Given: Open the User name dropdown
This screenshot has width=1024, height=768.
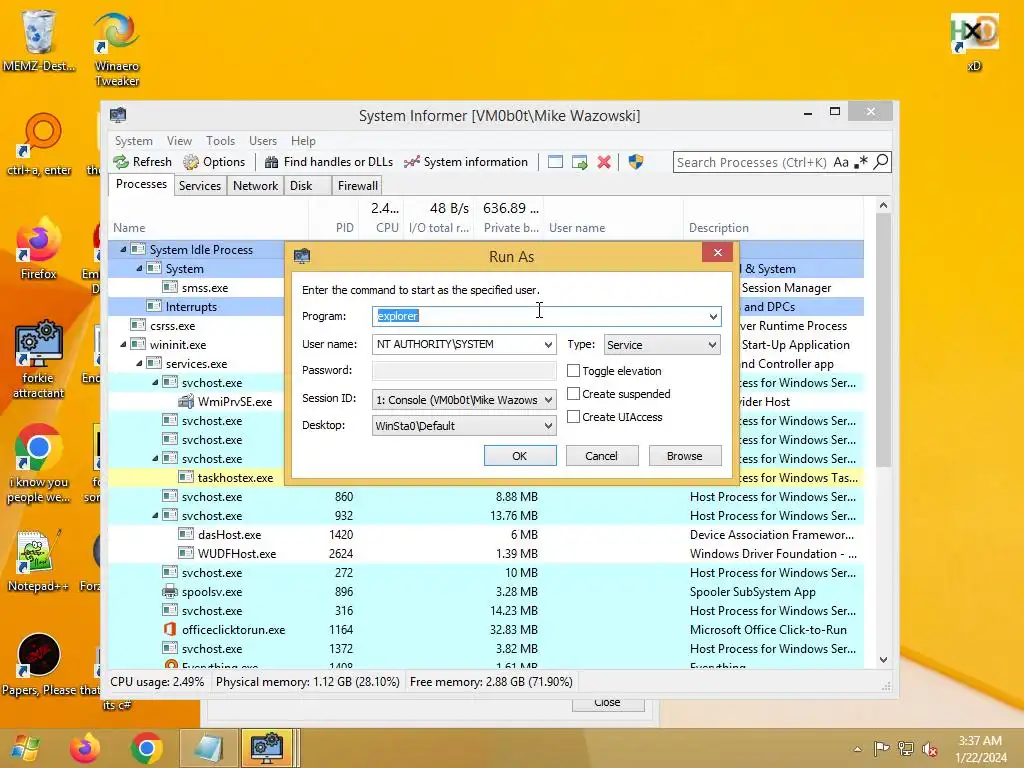Looking at the screenshot, I should click(547, 345).
